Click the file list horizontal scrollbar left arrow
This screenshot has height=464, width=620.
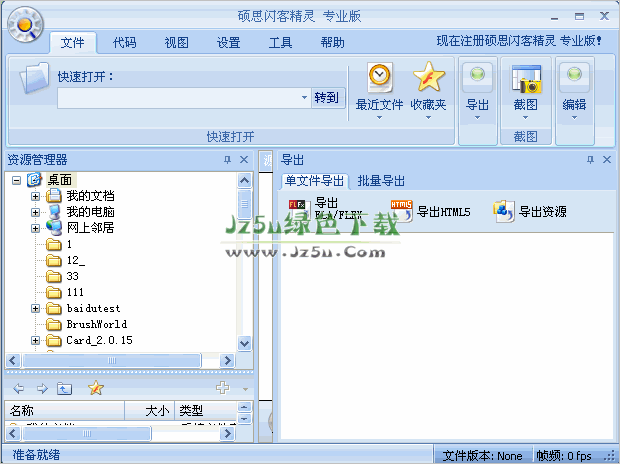coord(13,434)
